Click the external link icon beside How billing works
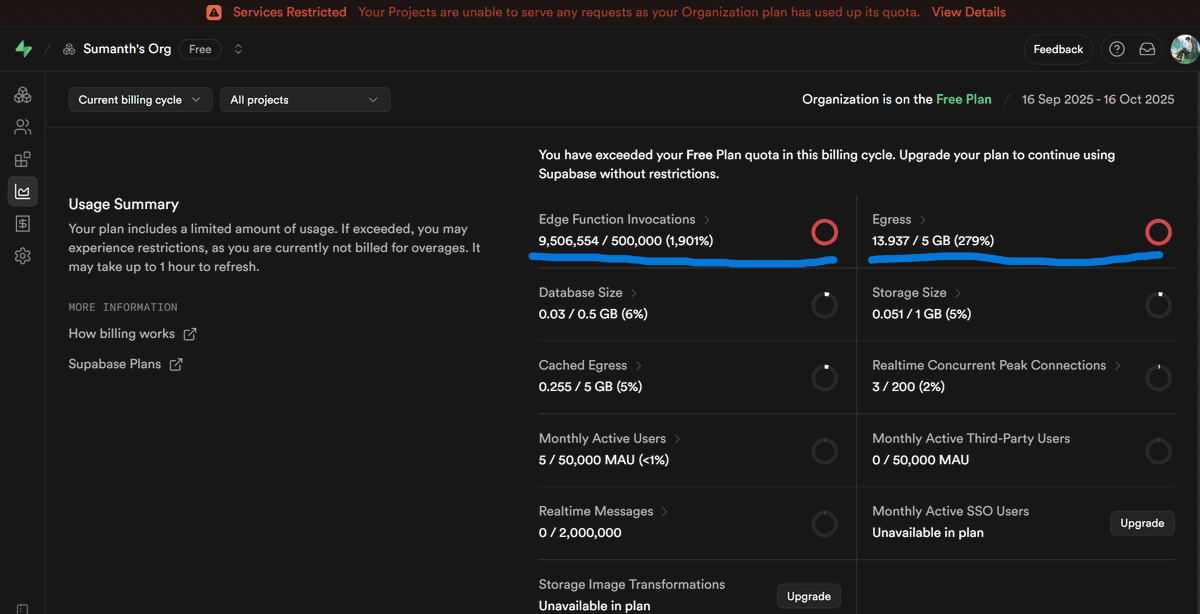Image resolution: width=1200 pixels, height=614 pixels. point(190,334)
